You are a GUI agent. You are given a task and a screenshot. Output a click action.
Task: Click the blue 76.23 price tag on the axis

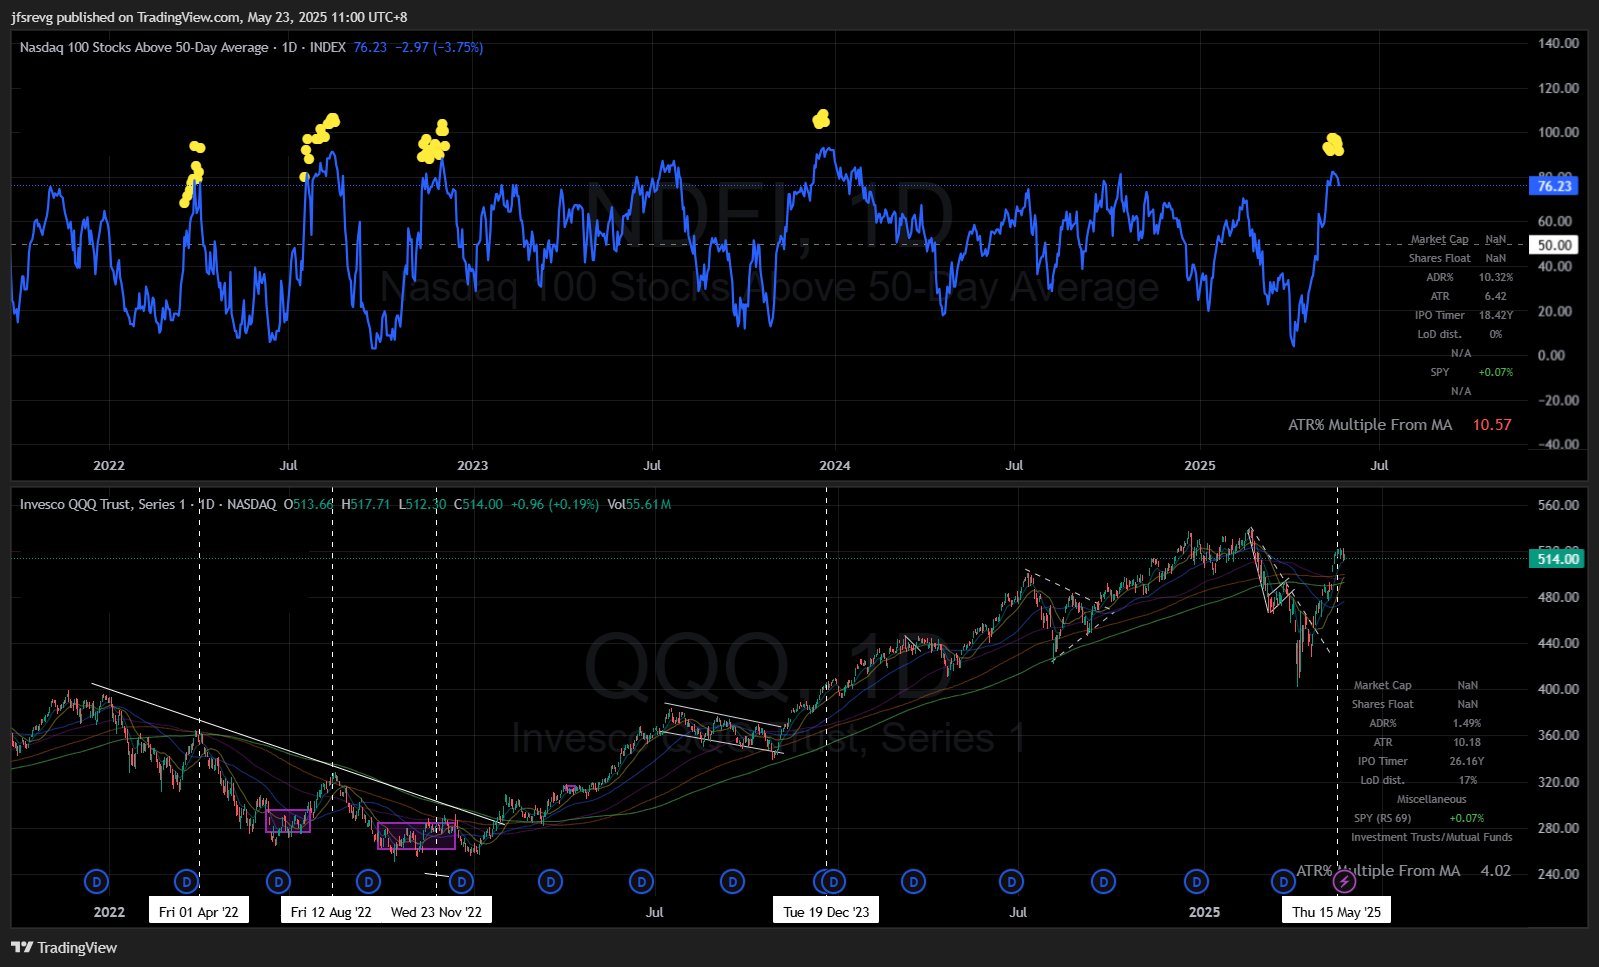coord(1554,186)
